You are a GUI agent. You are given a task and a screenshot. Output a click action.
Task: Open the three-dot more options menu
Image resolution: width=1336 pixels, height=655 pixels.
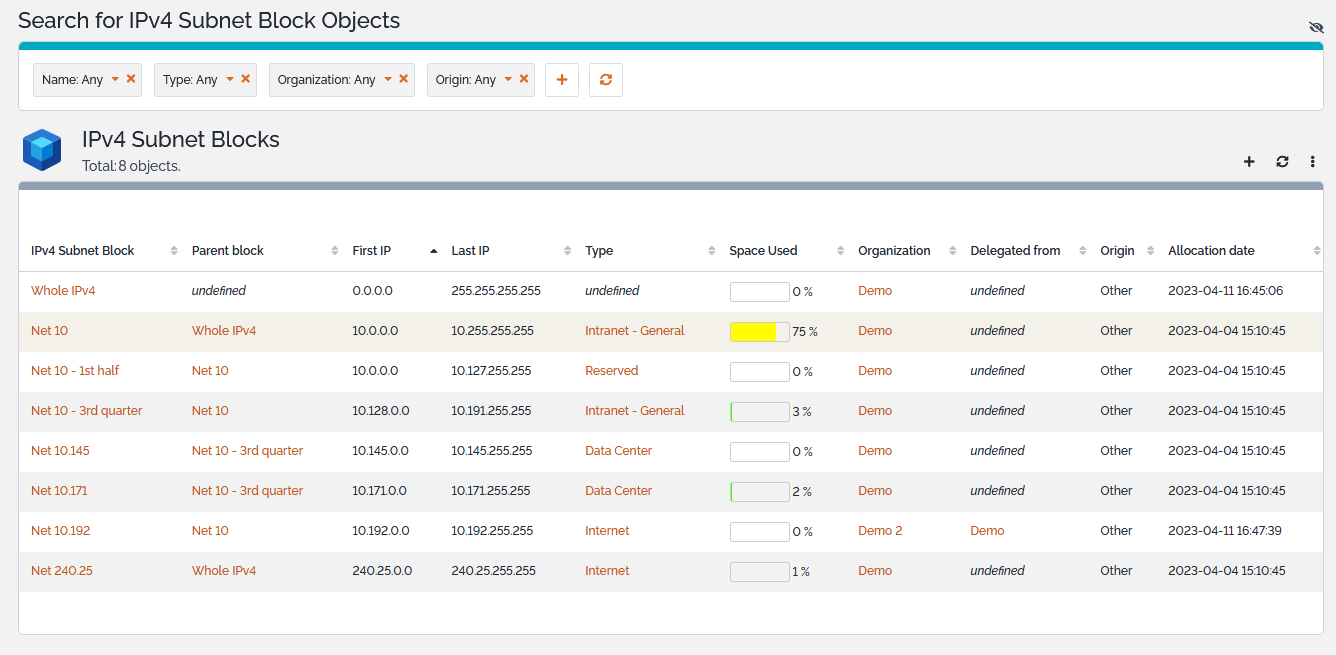click(1313, 161)
